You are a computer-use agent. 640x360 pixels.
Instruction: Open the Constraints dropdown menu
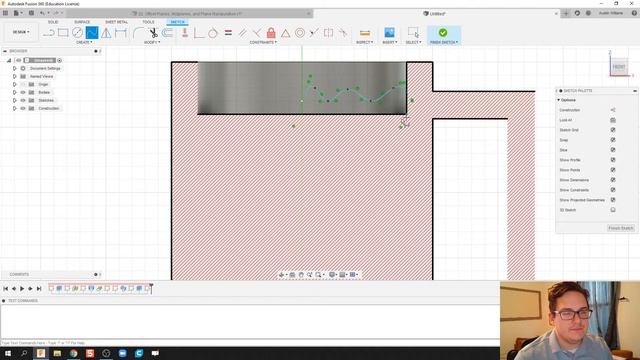point(263,42)
